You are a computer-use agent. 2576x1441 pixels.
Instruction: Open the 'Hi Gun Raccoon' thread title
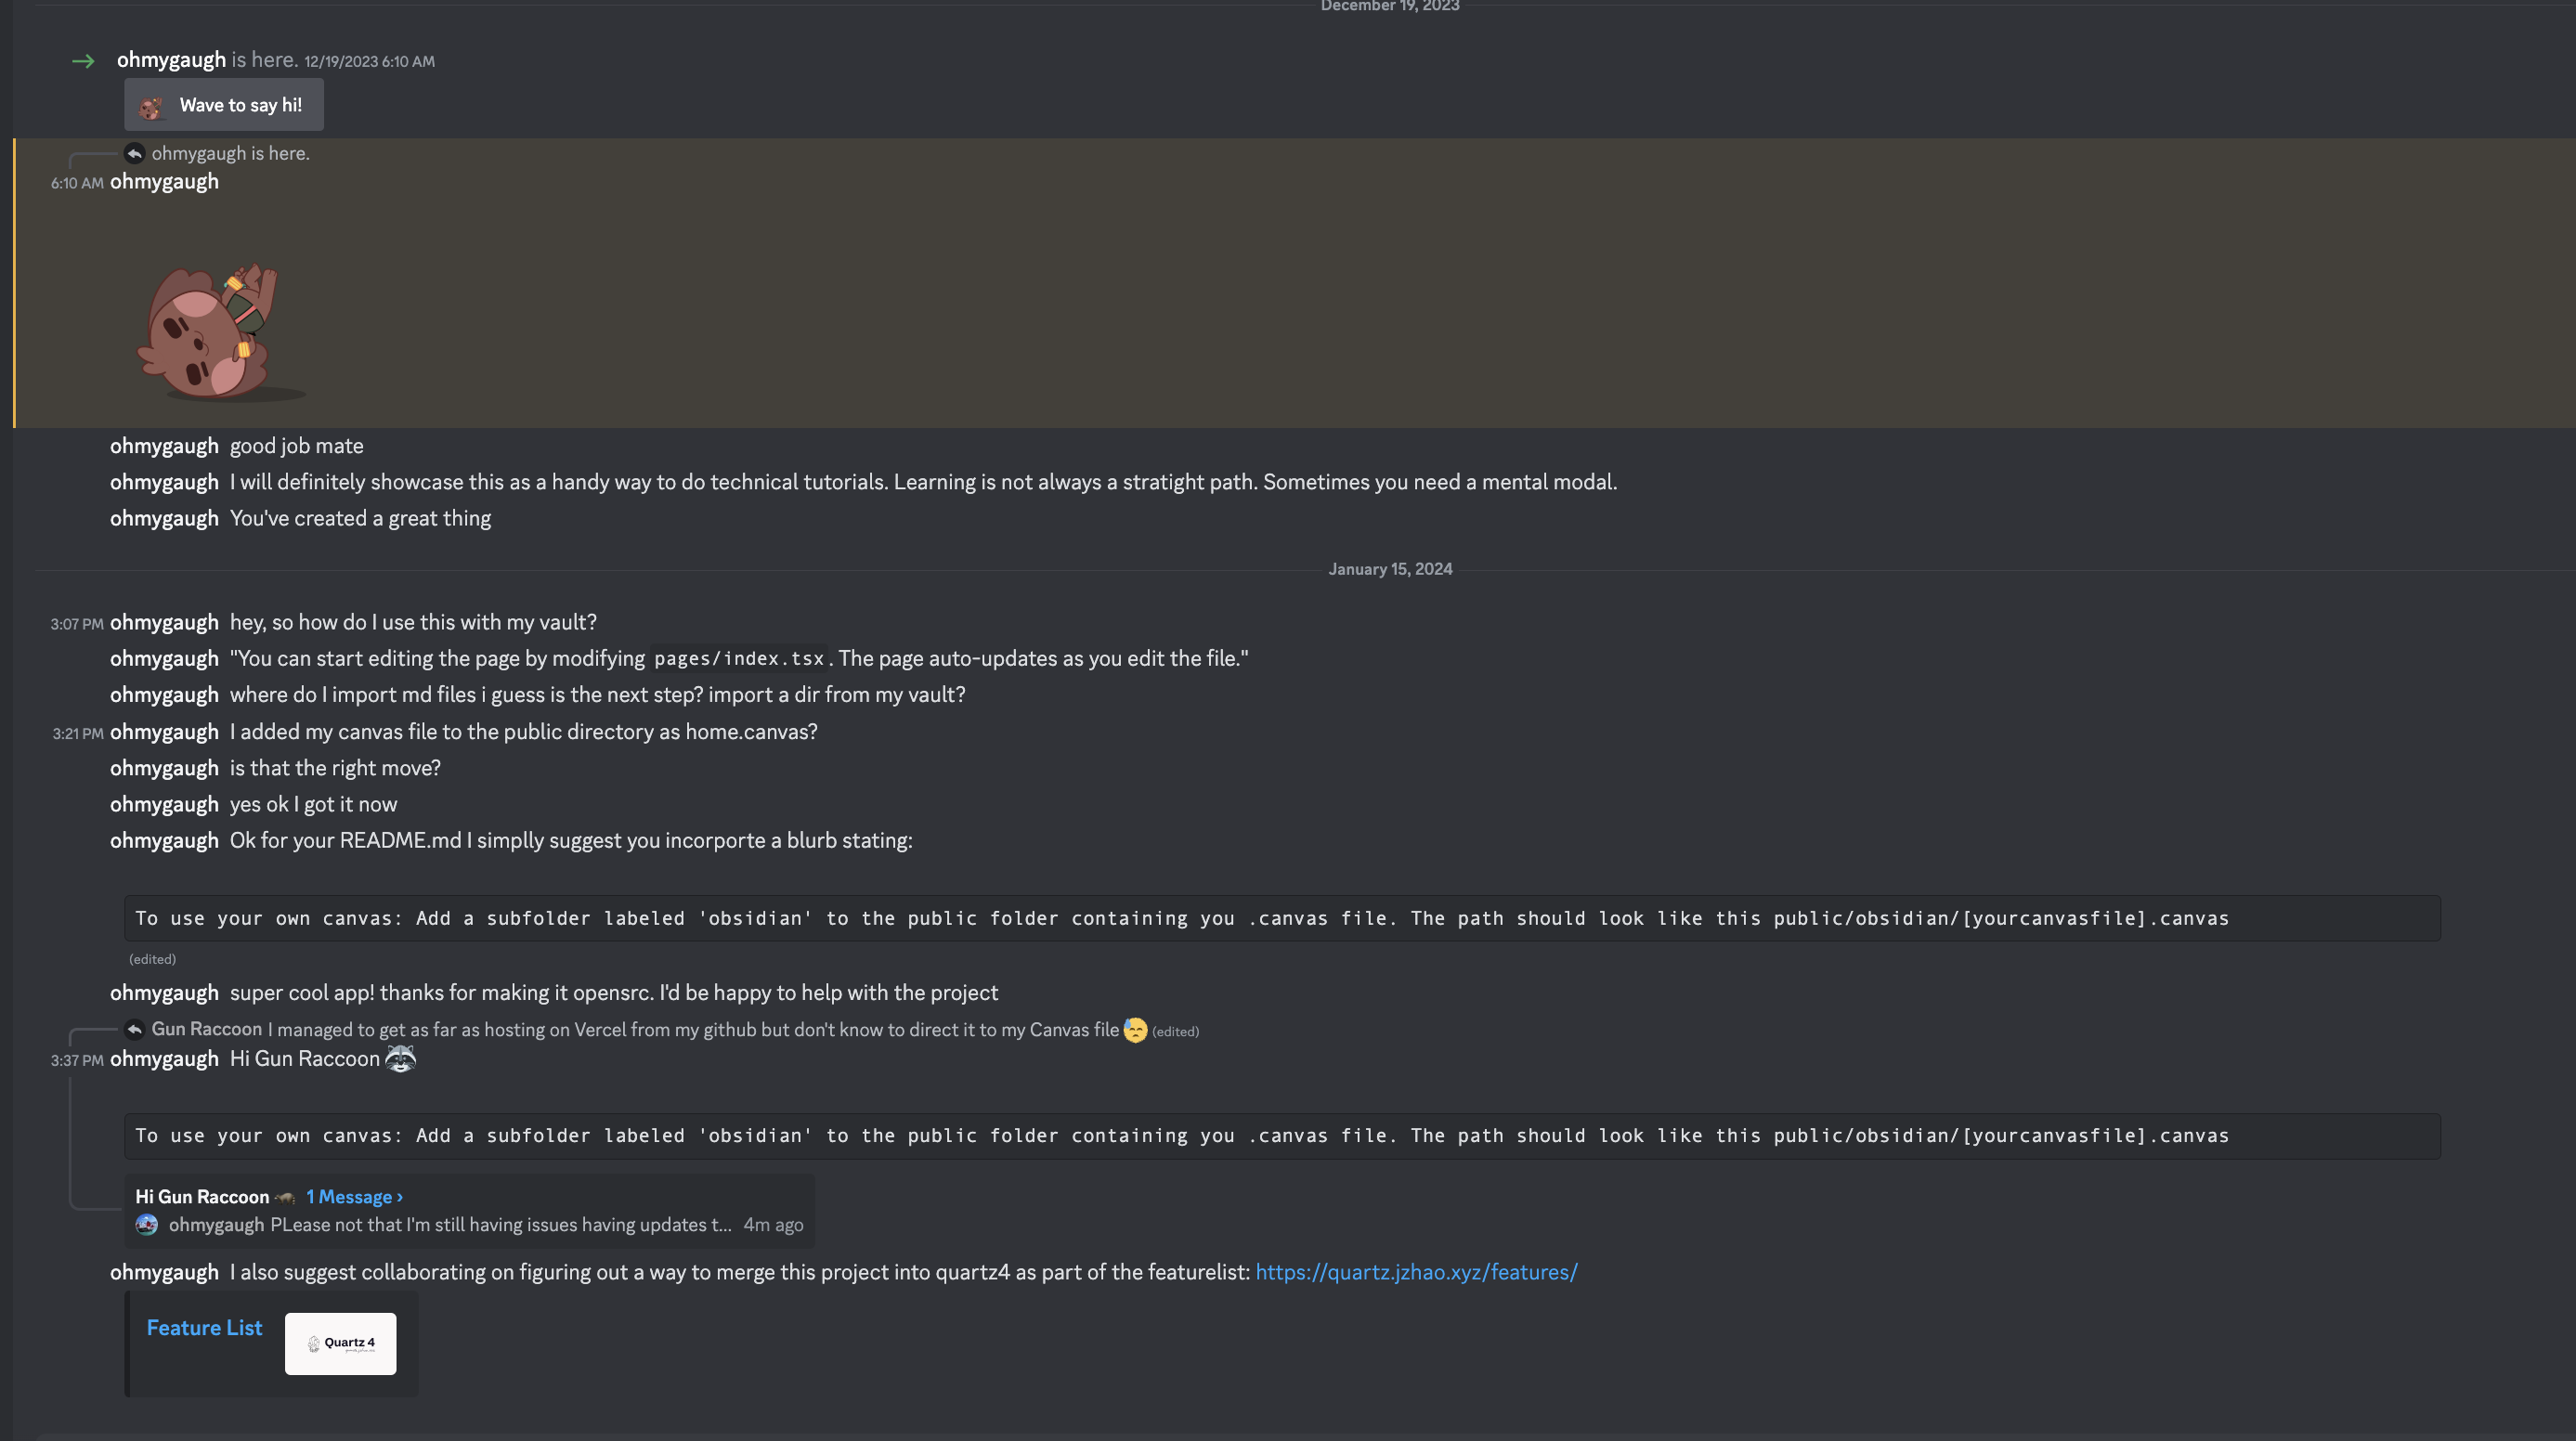click(202, 1197)
